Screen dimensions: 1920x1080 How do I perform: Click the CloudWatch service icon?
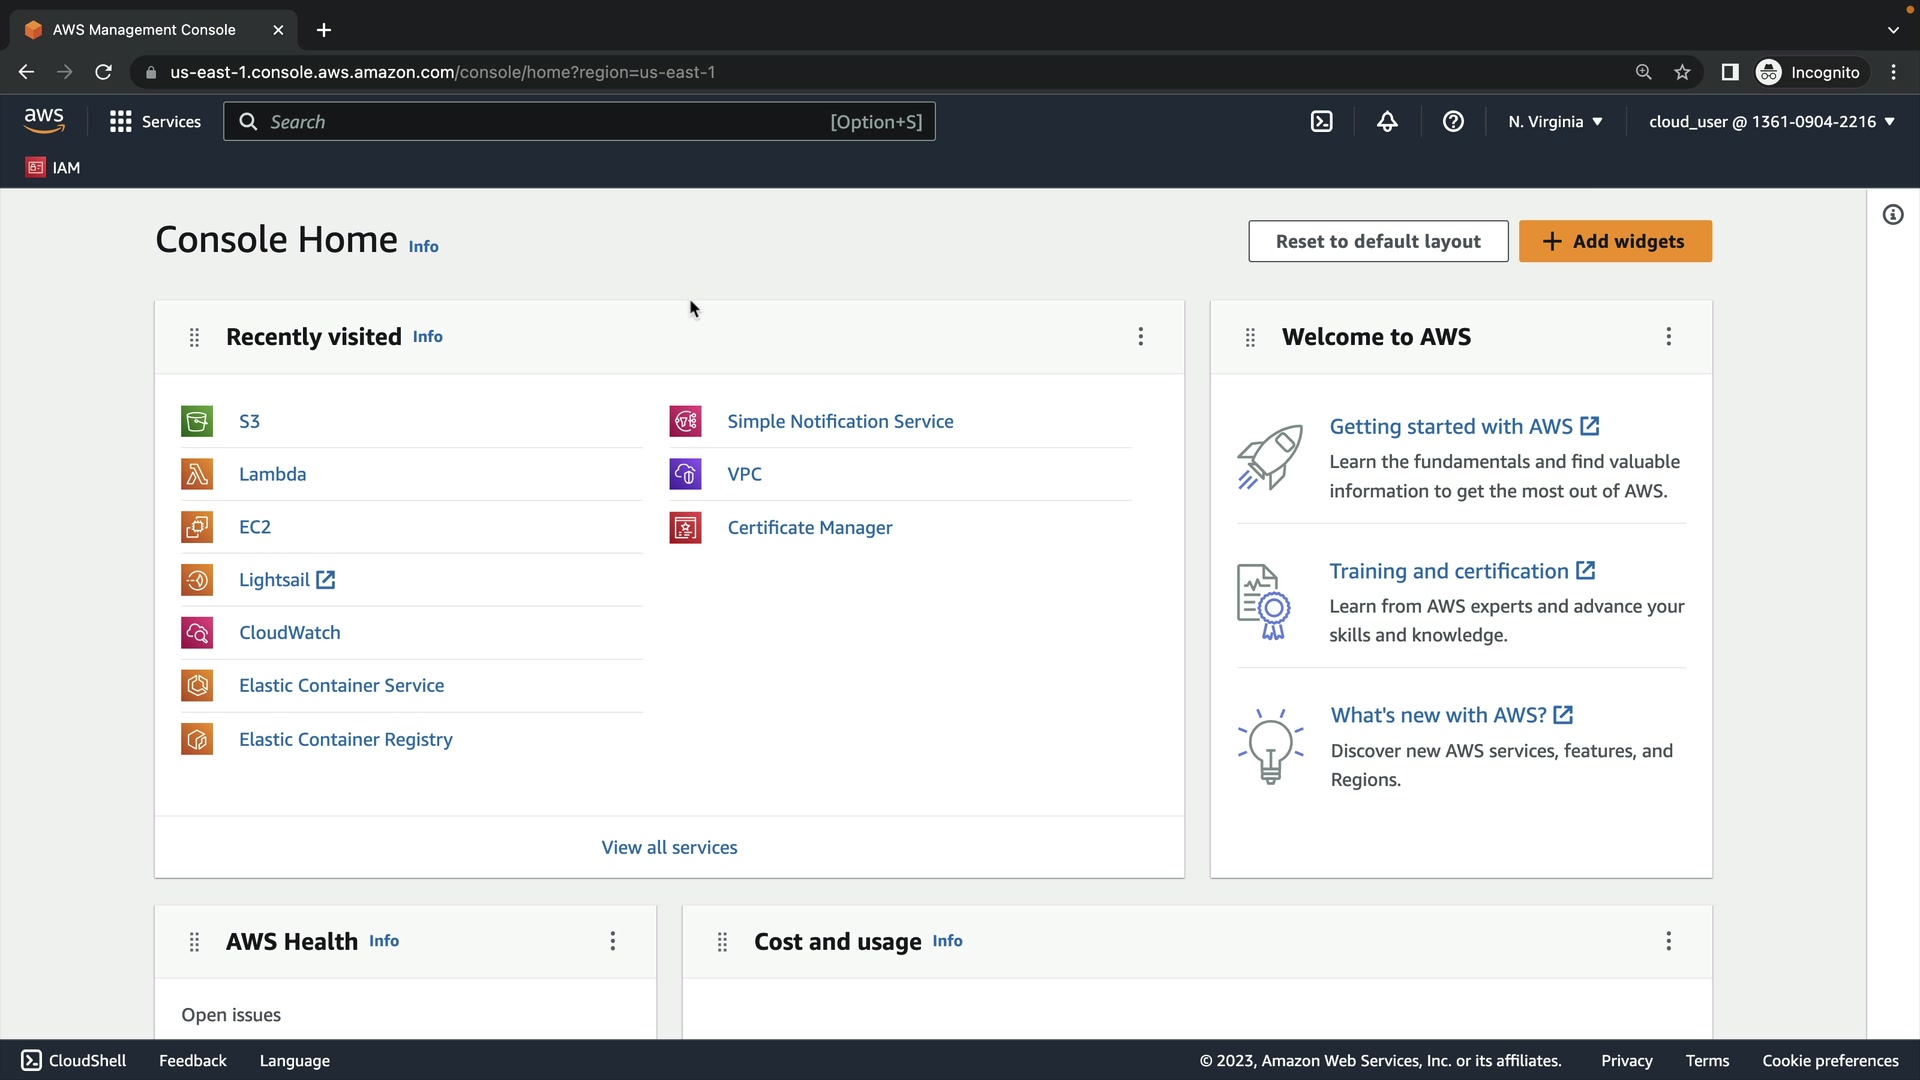tap(197, 633)
